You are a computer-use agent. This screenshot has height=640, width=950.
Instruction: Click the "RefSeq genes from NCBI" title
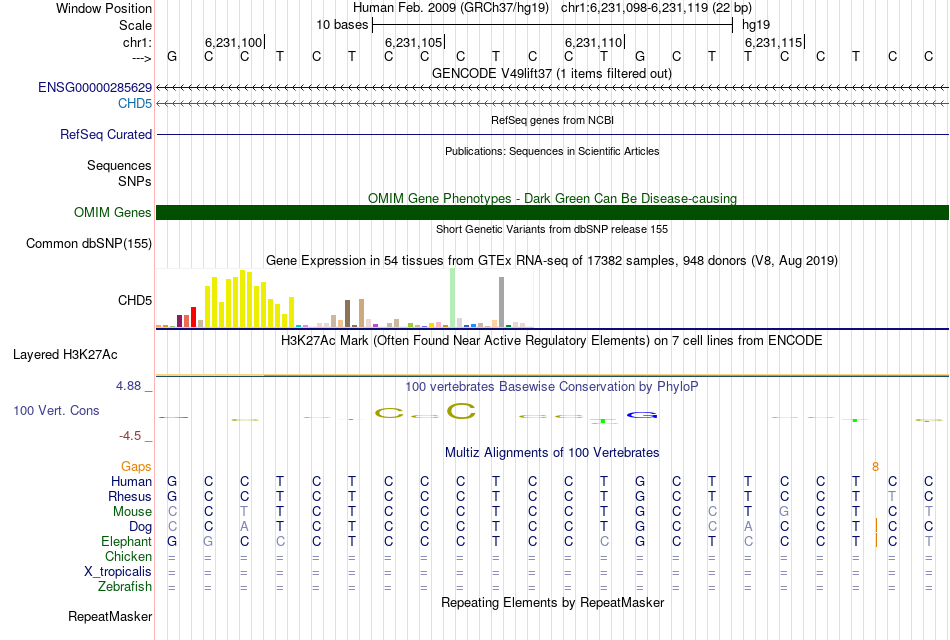pyautogui.click(x=552, y=120)
